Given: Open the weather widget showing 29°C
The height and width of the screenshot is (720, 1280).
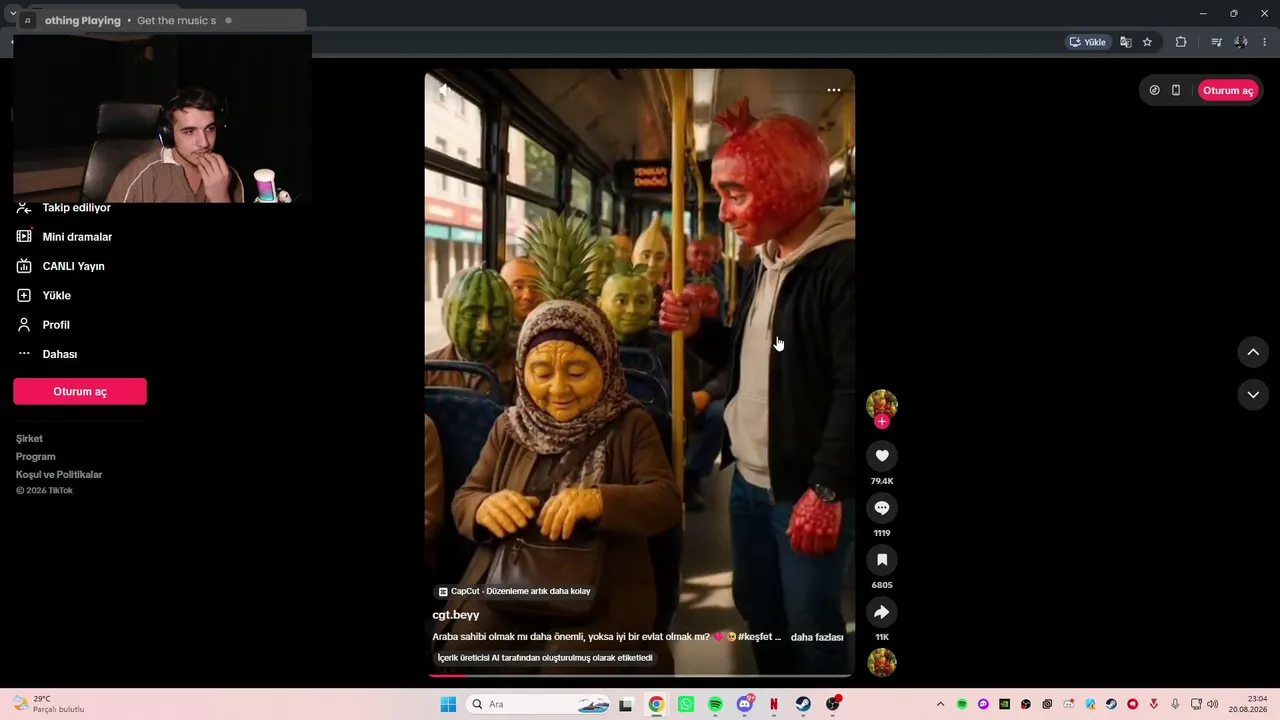Looking at the screenshot, I should coord(48,704).
